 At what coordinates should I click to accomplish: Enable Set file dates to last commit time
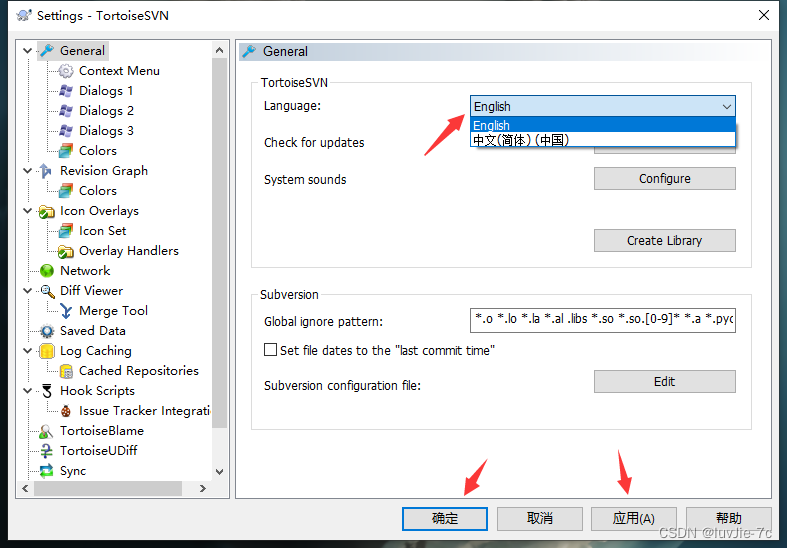(x=271, y=350)
